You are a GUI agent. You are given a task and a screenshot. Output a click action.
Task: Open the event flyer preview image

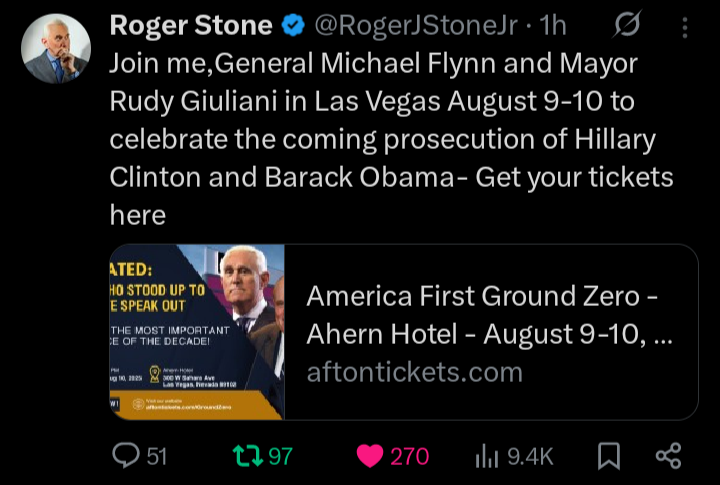[x=198, y=332]
